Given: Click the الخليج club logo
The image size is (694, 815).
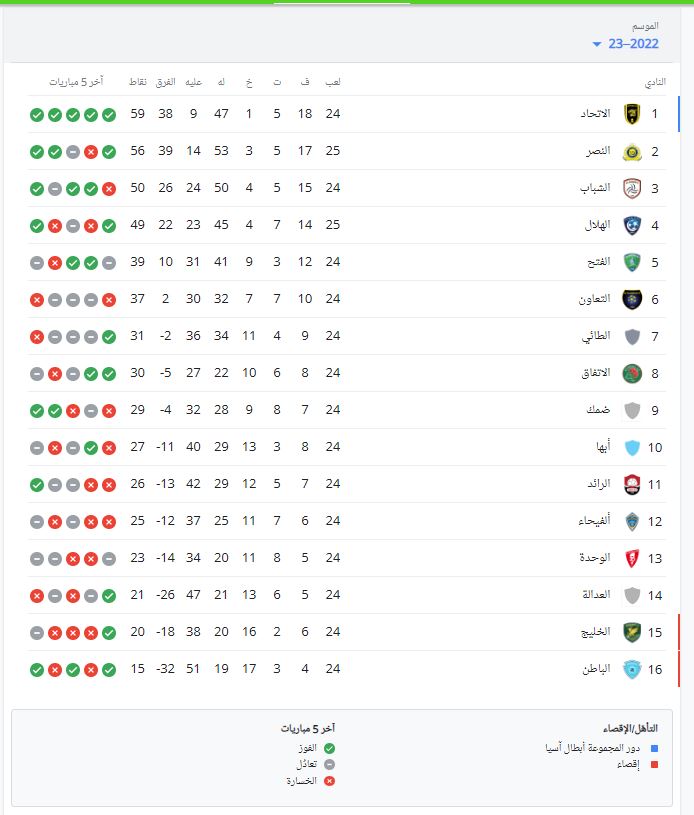Looking at the screenshot, I should point(631,632).
